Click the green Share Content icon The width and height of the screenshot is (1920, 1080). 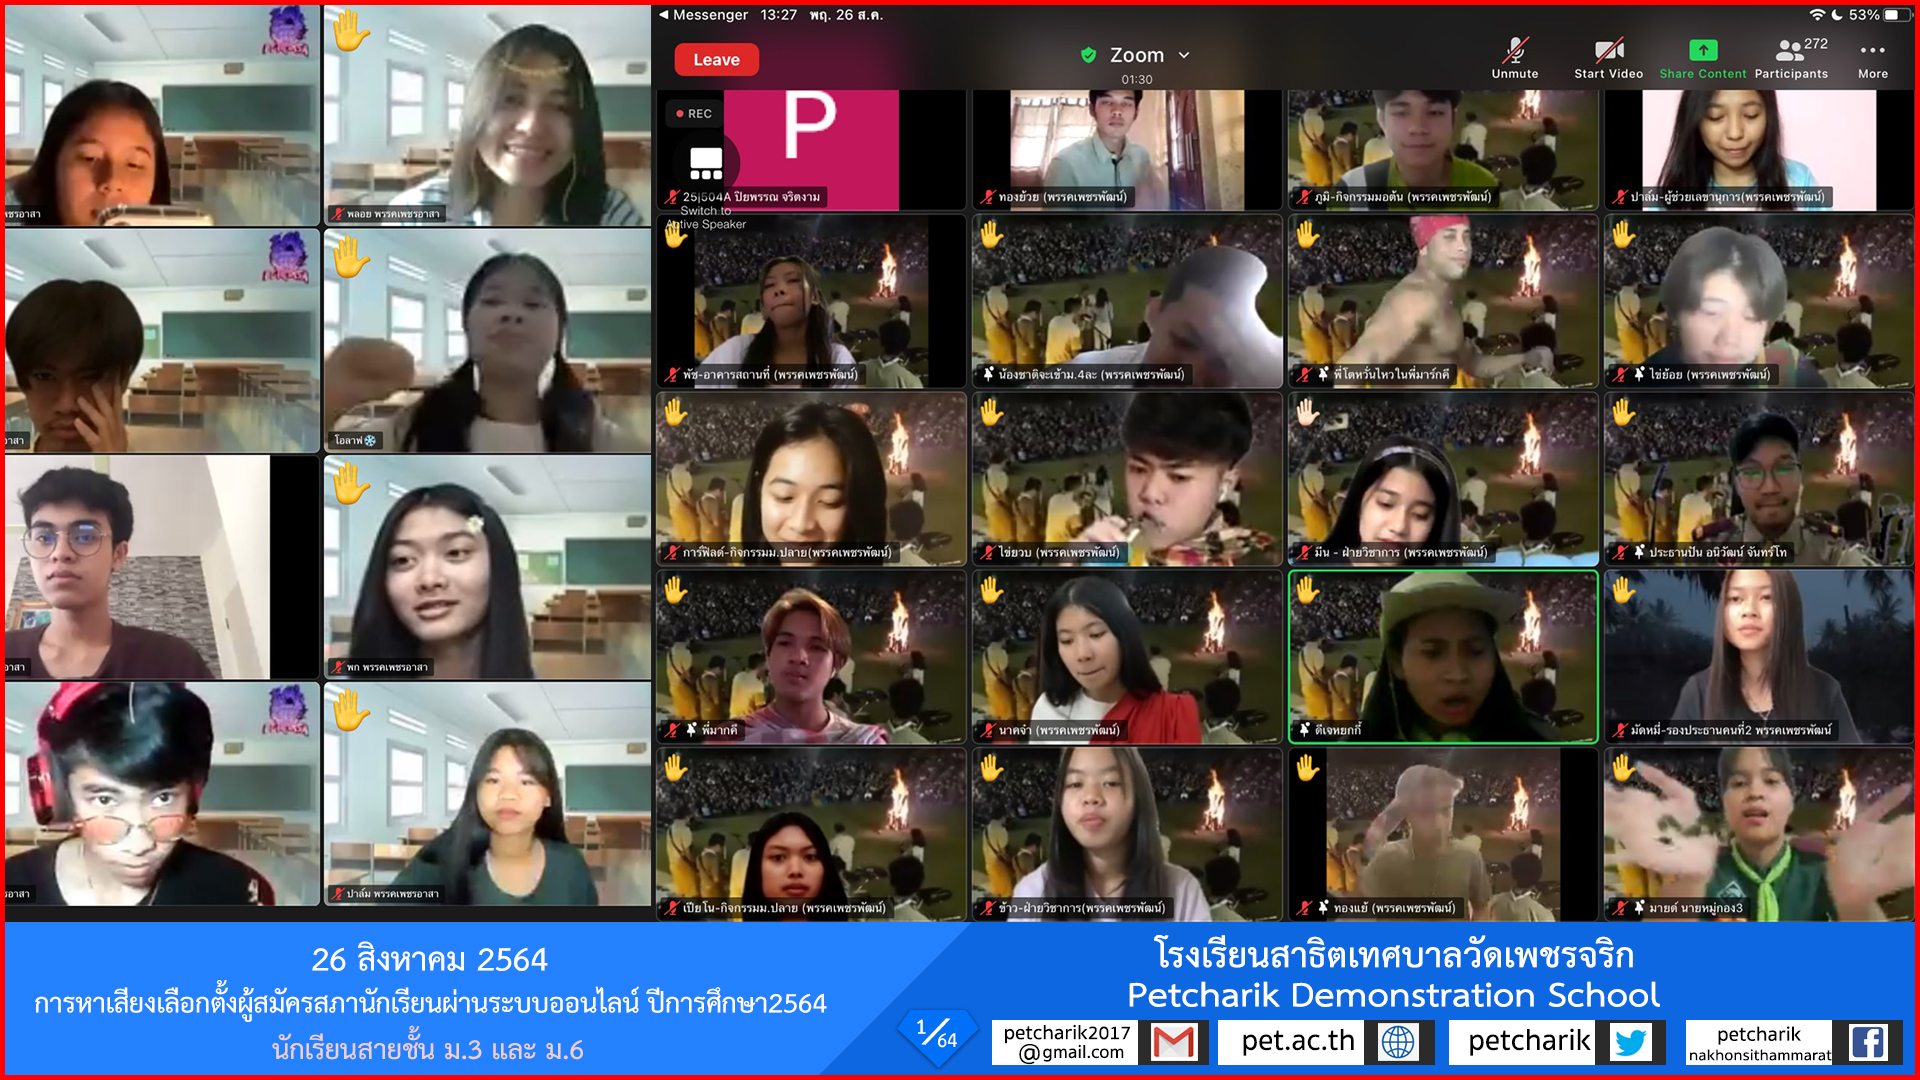point(1703,50)
